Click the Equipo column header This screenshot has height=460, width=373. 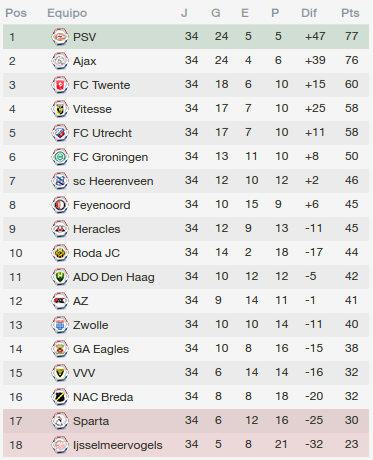pos(67,13)
